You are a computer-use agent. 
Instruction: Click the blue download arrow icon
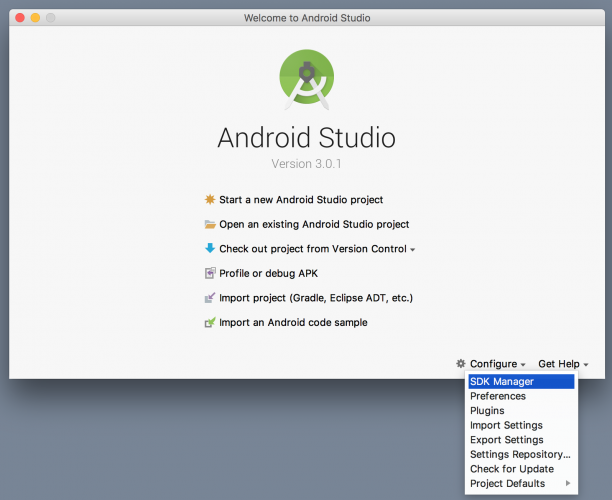click(x=210, y=249)
